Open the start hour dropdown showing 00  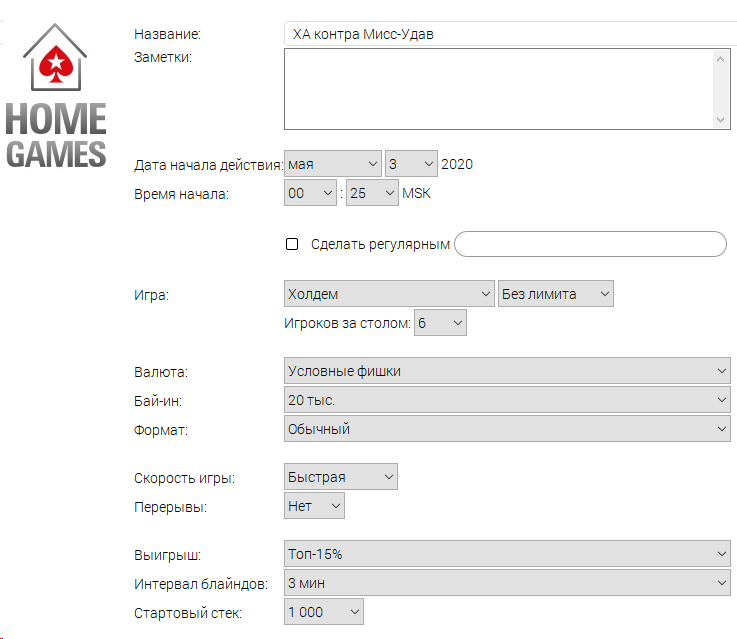pos(310,193)
